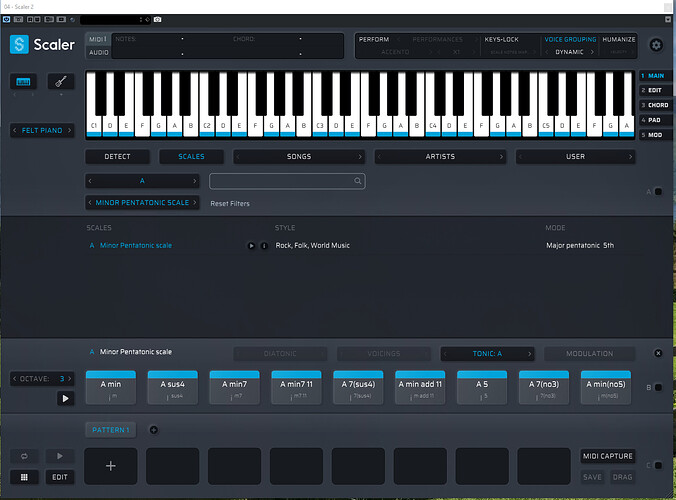The width and height of the screenshot is (676, 500).
Task: Open MINOR PENTATONIC SCALE selector
Action: [x=142, y=203]
